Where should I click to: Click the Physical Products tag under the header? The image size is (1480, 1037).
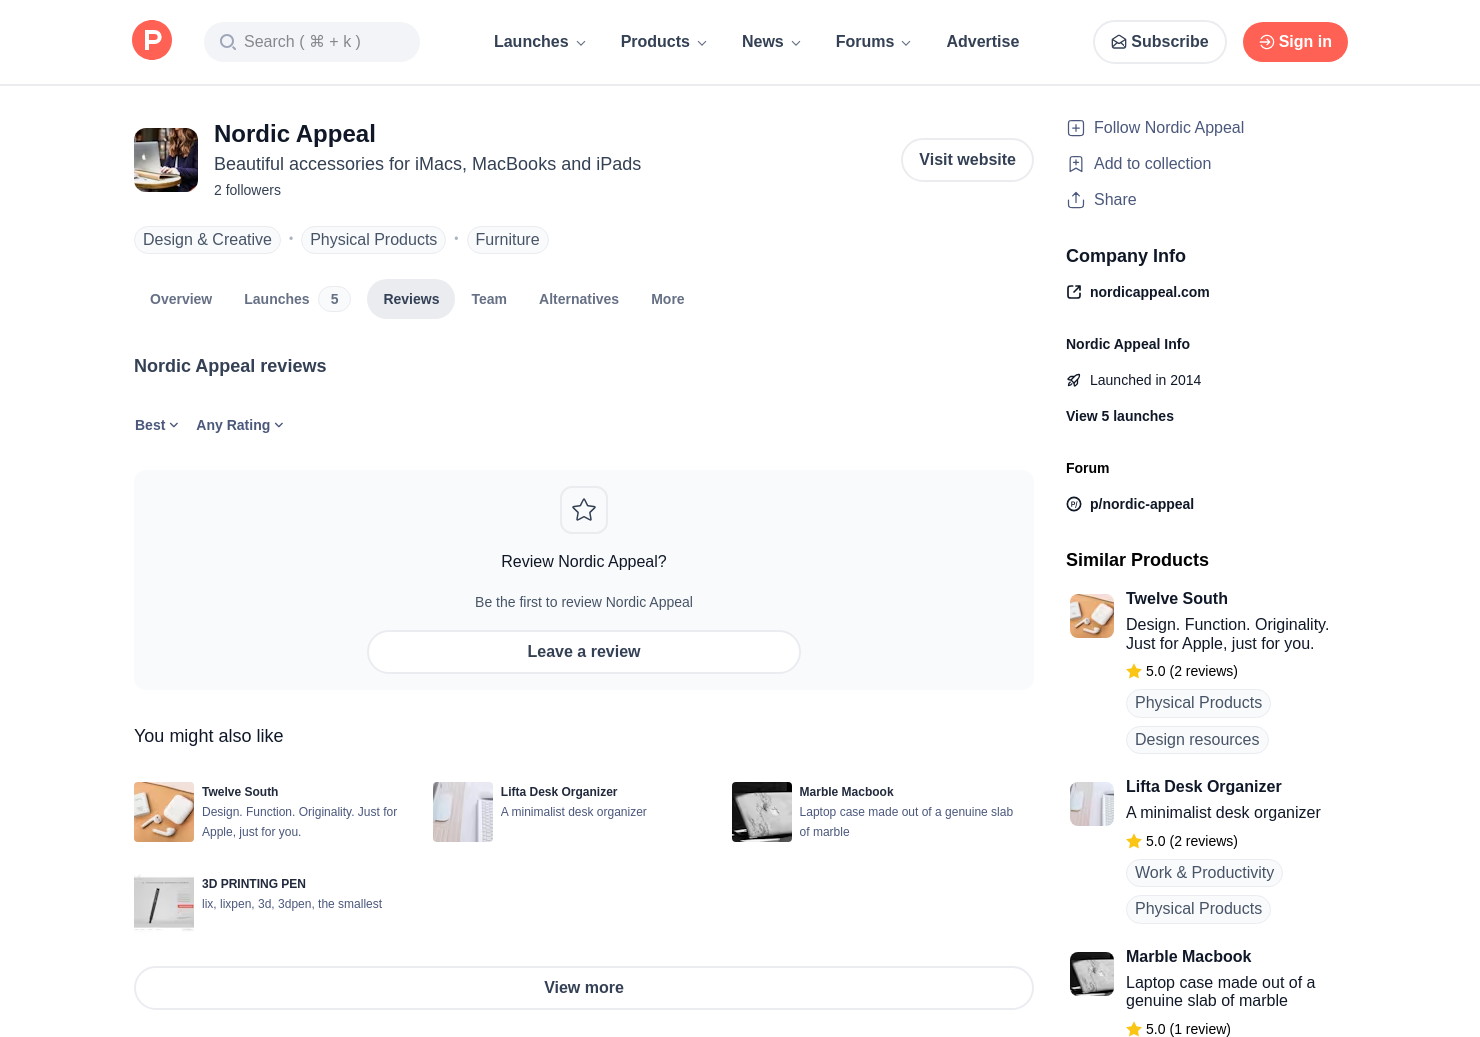tap(373, 240)
